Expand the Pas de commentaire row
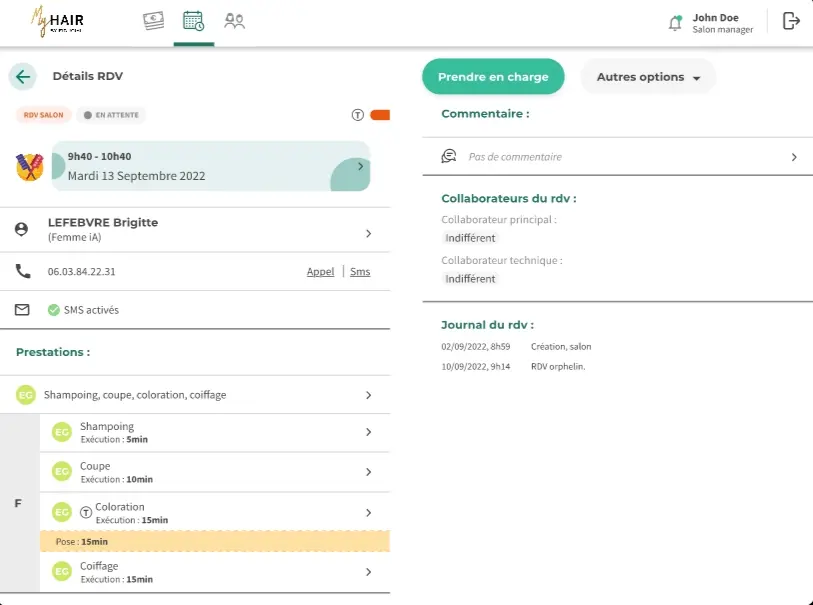Image resolution: width=813 pixels, height=605 pixels. [x=794, y=157]
